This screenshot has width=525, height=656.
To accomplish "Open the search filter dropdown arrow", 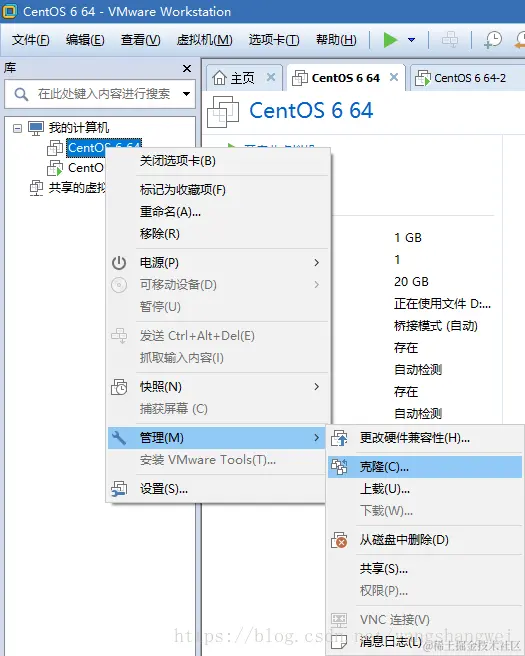I will tap(187, 94).
